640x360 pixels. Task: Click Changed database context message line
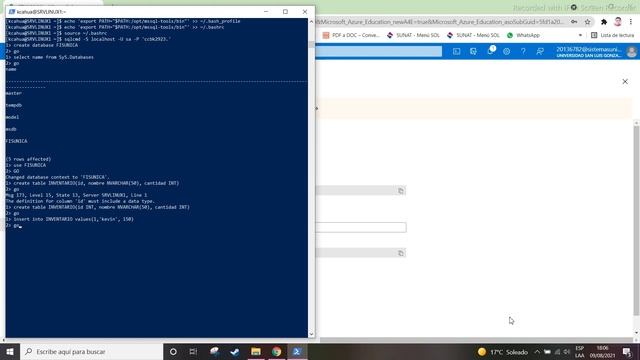click(x=58, y=177)
